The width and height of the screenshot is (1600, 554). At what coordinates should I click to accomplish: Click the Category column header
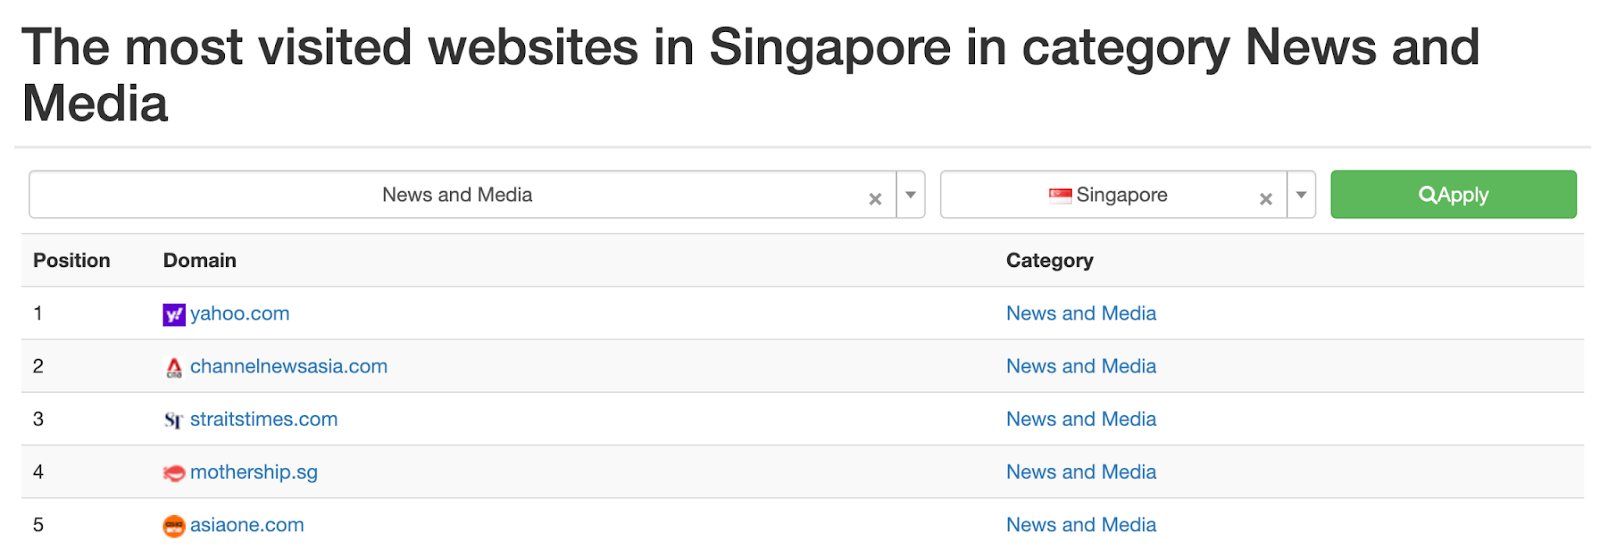pos(1050,260)
